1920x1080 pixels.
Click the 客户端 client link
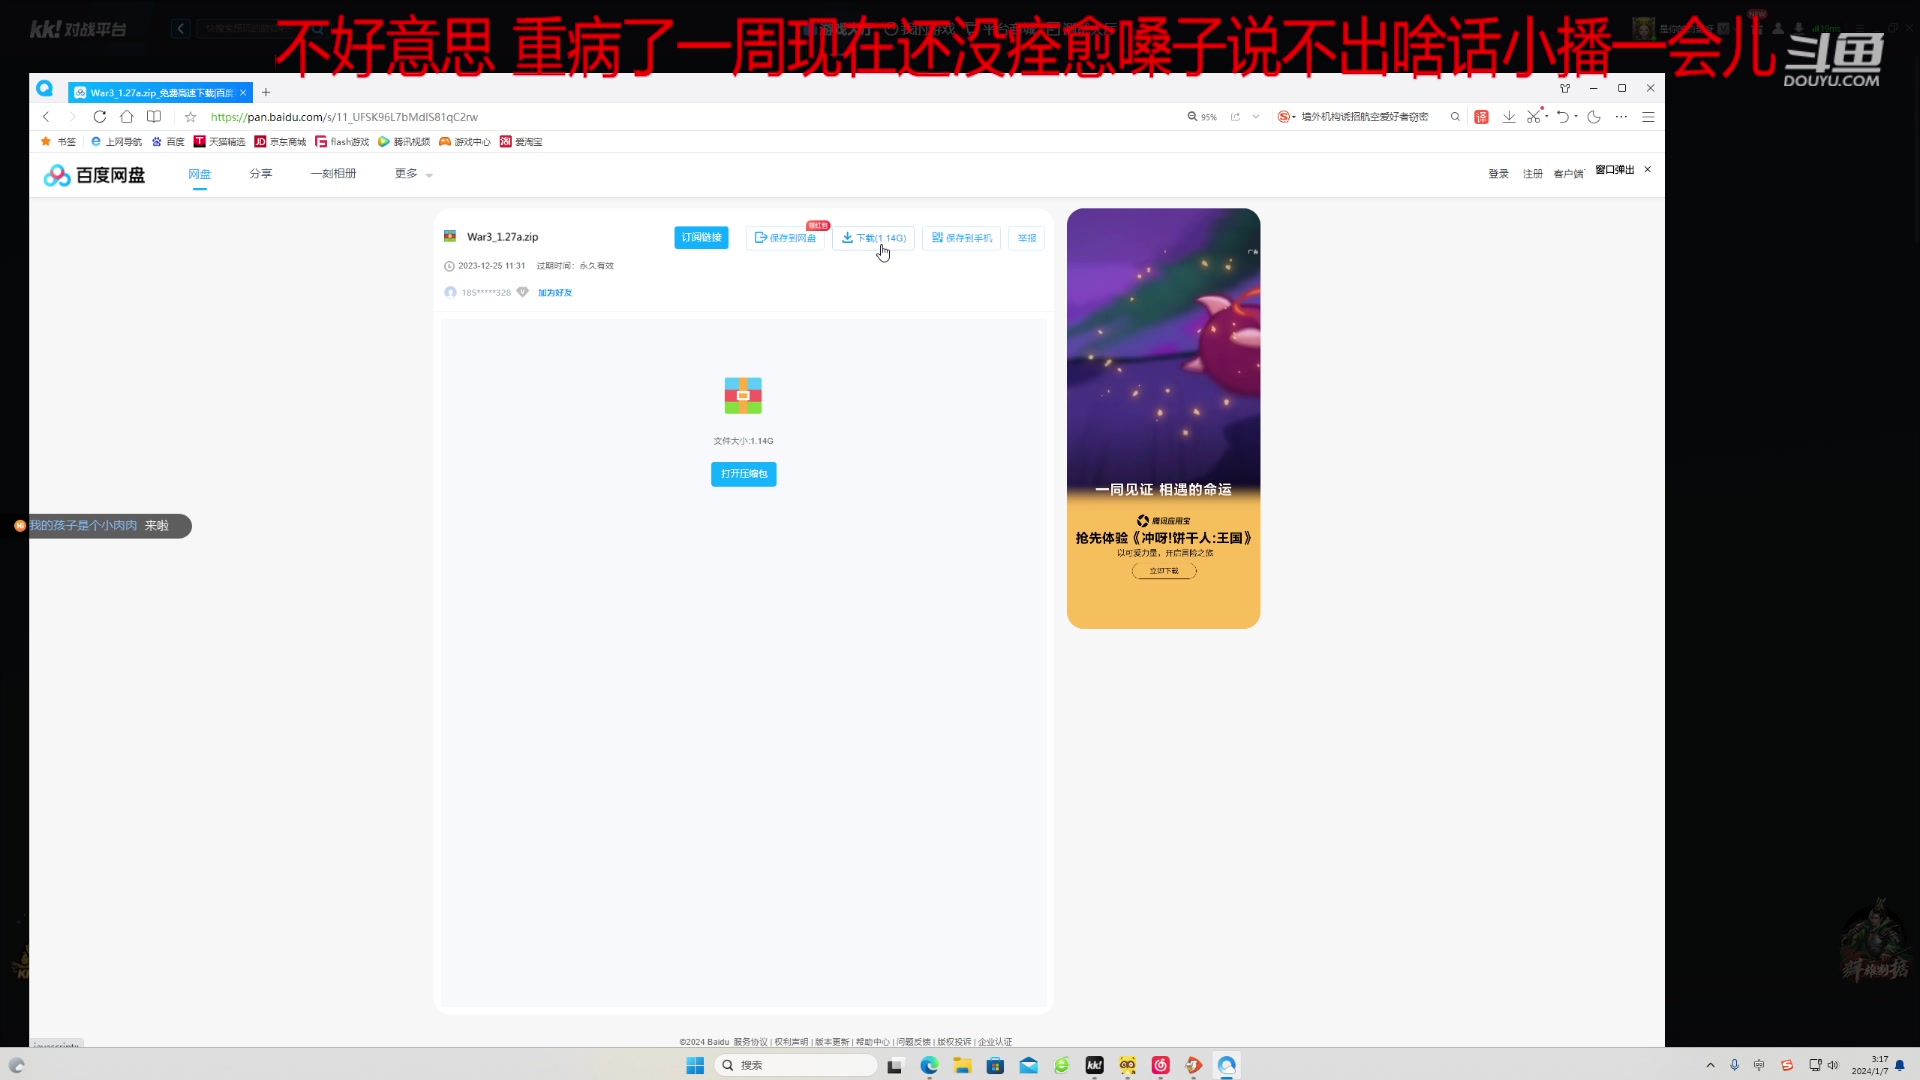coord(1568,174)
